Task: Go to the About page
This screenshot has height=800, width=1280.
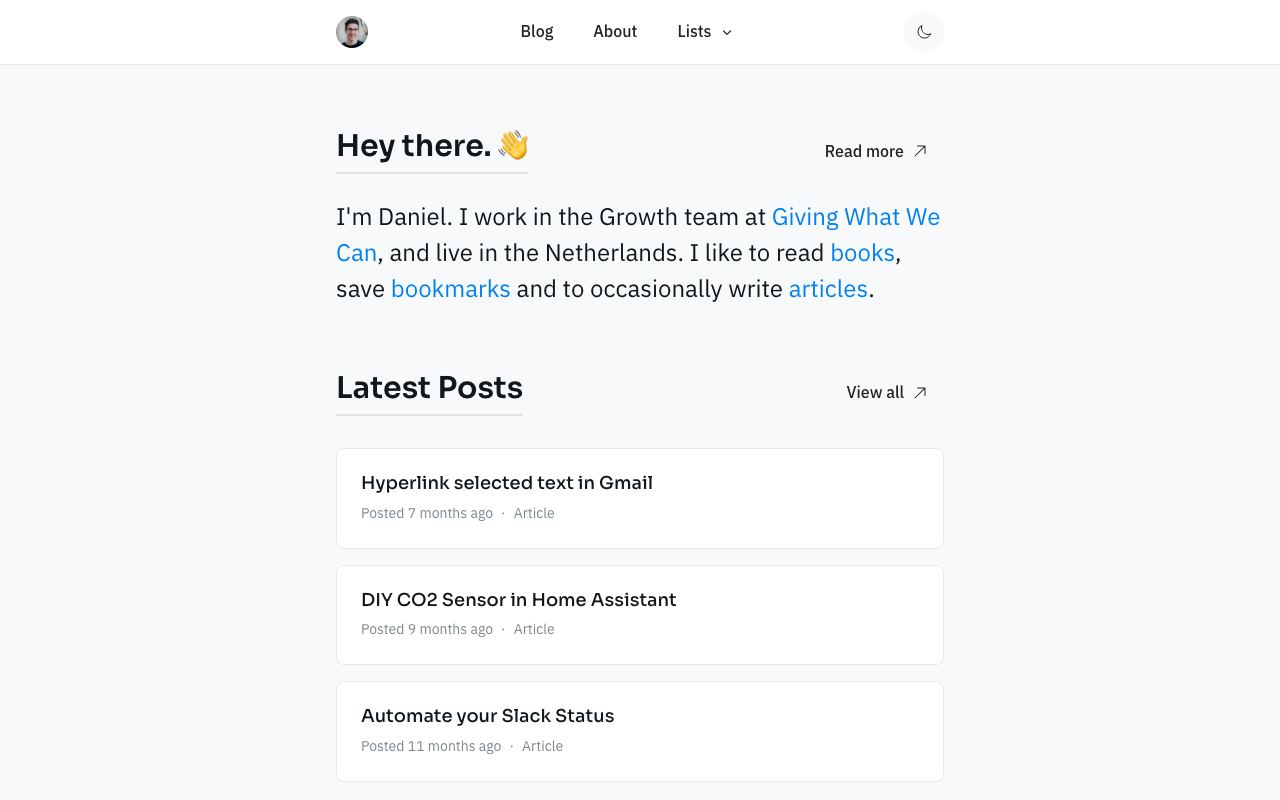Action: 615,32
